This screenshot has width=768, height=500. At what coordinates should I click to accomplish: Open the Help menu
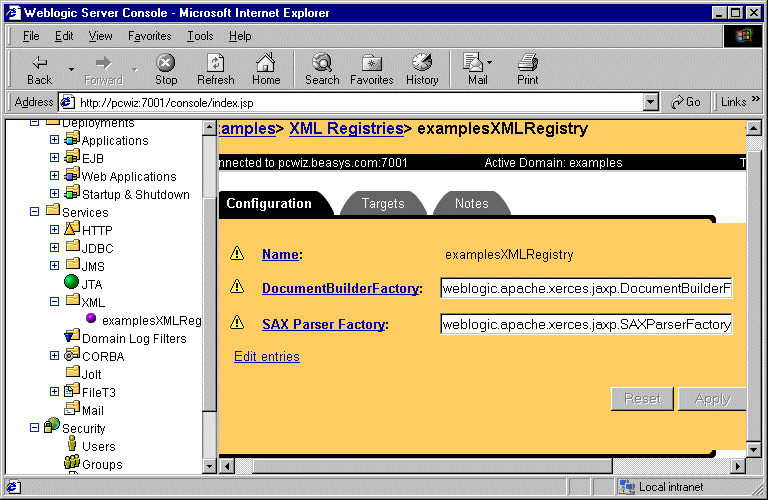click(240, 36)
